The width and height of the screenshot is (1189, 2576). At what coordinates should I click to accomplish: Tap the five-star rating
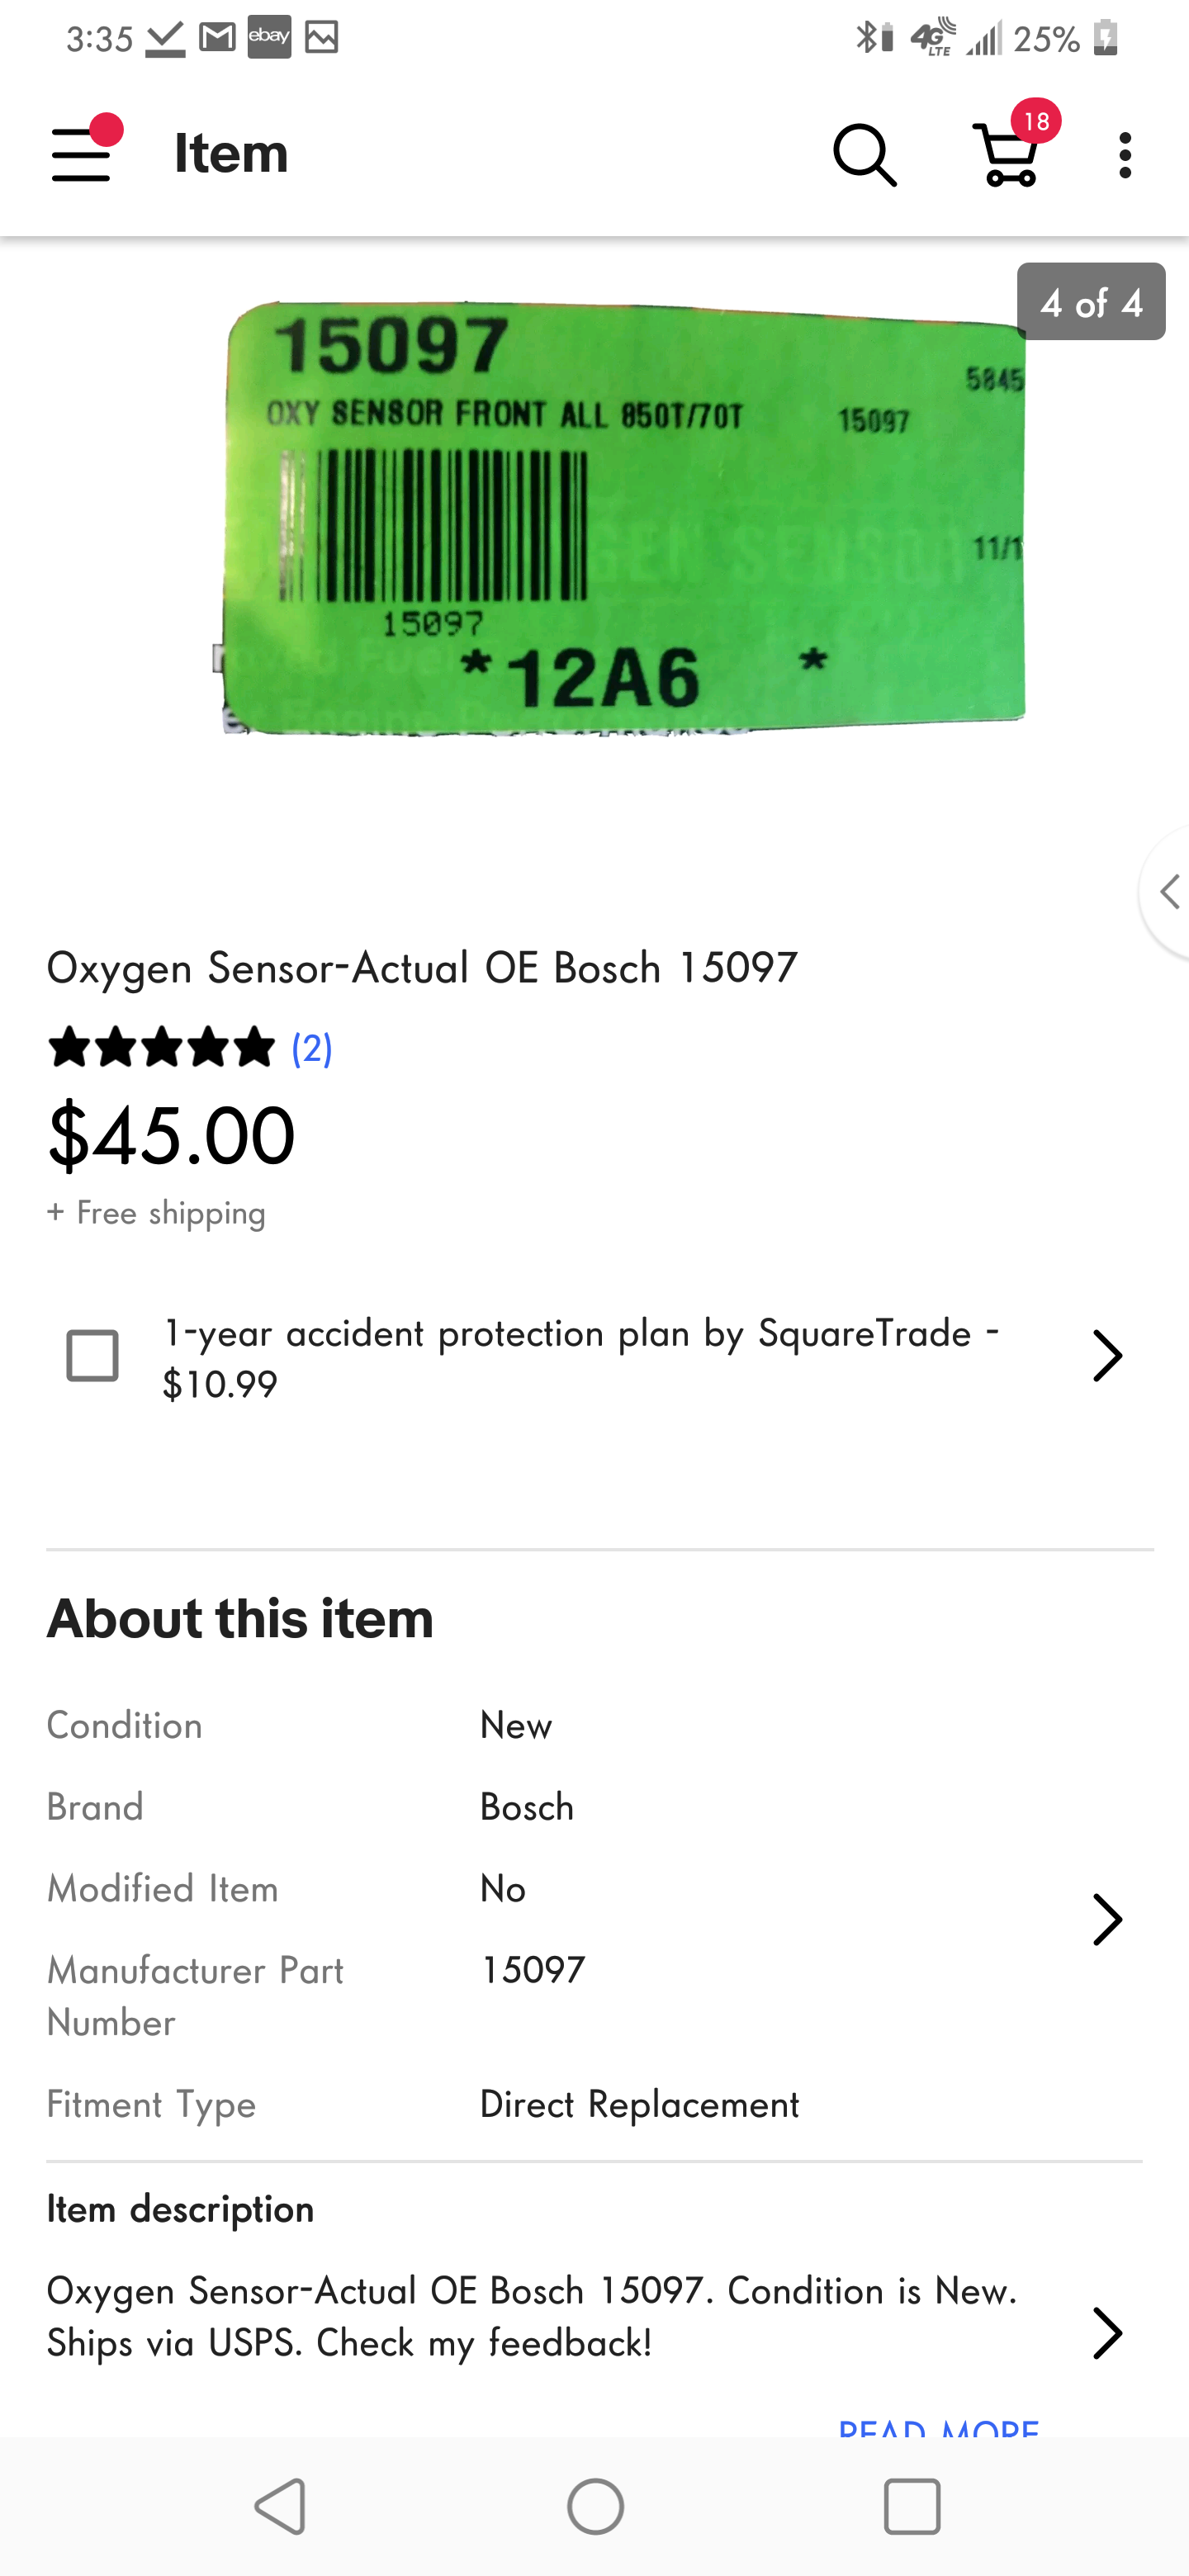161,1048
